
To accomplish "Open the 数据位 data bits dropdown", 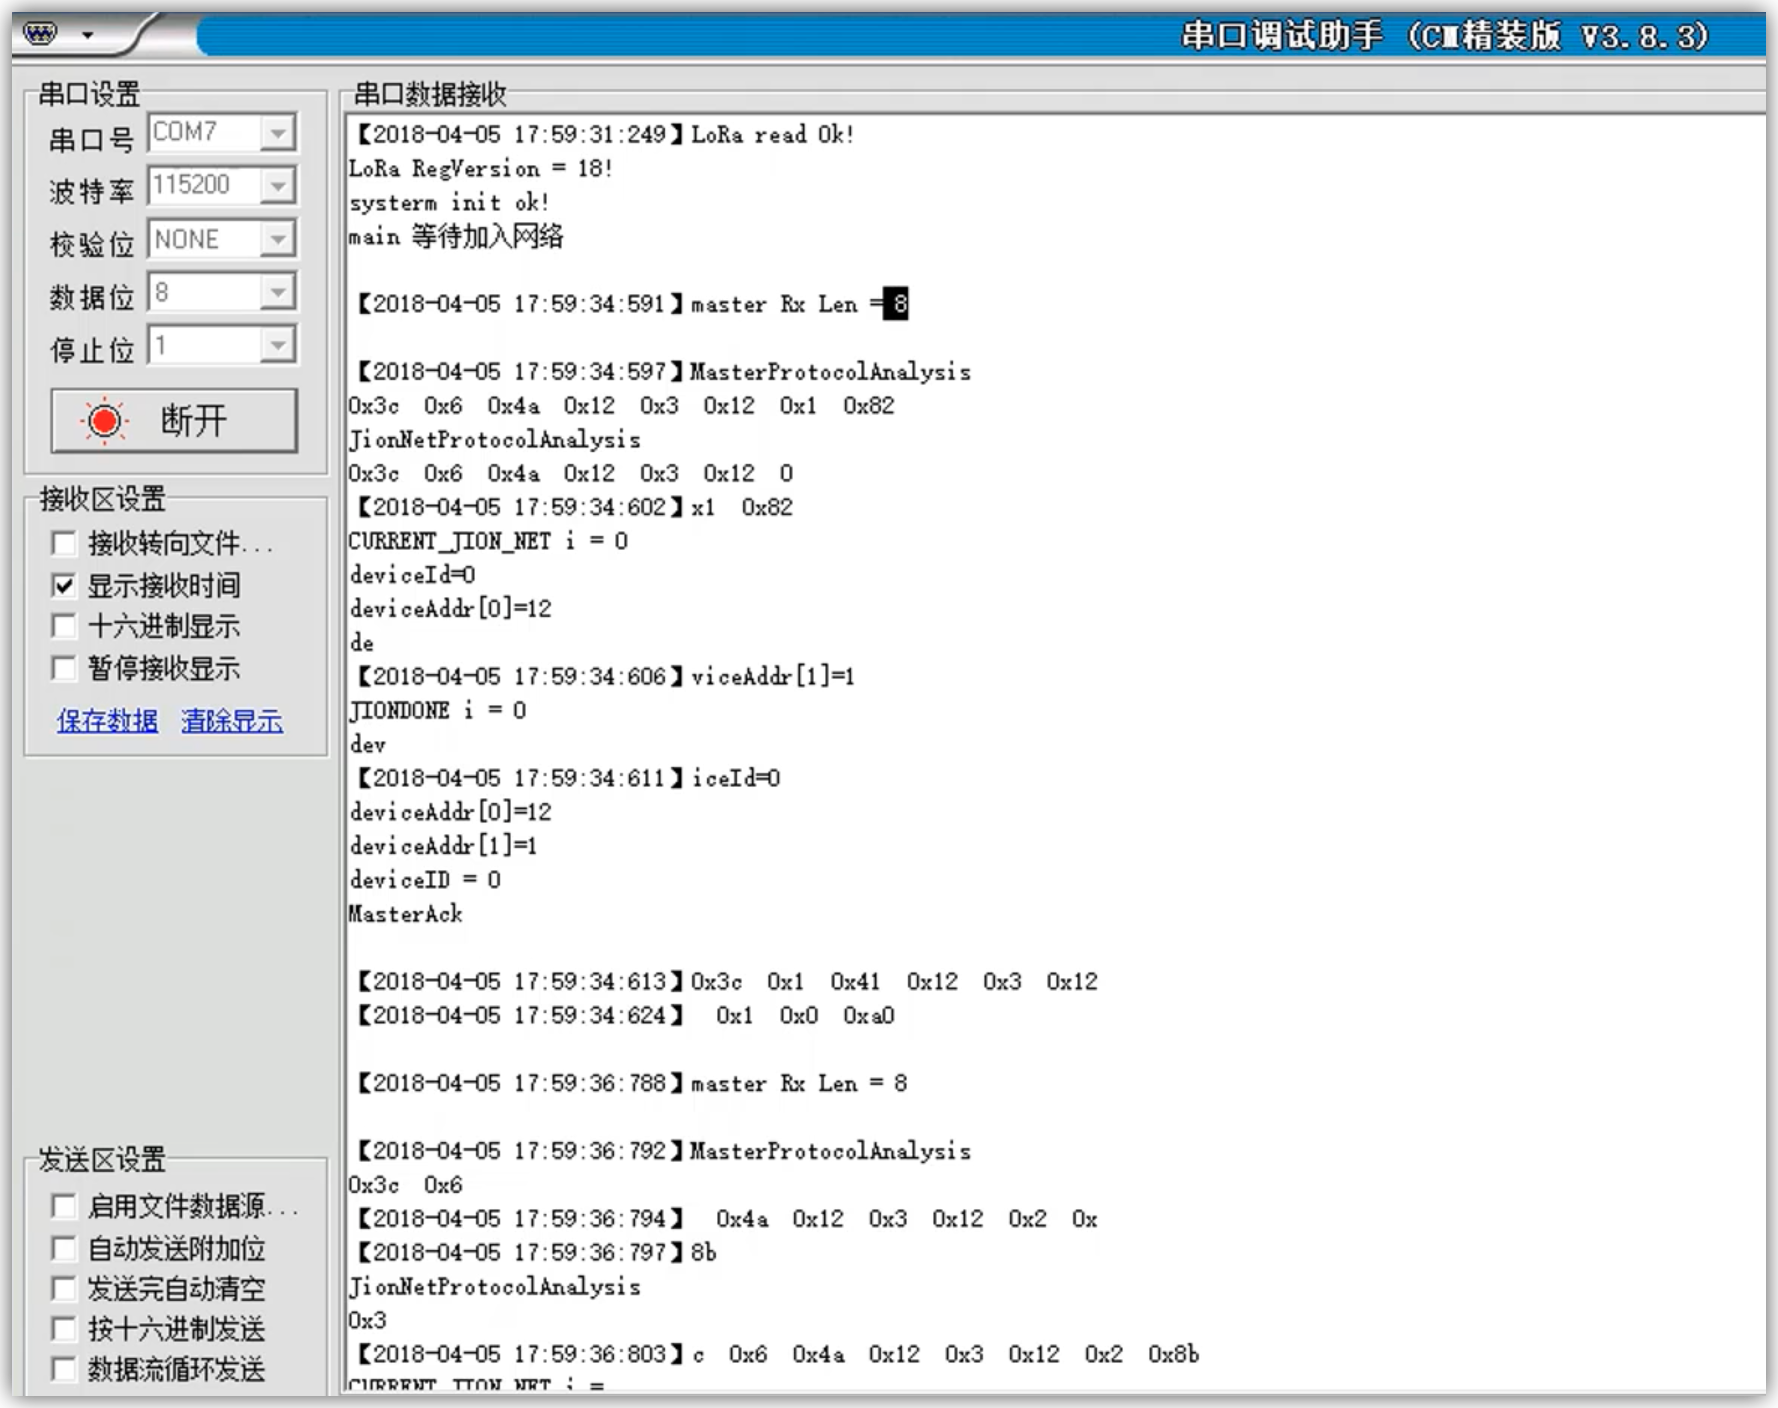I will click(x=277, y=292).
